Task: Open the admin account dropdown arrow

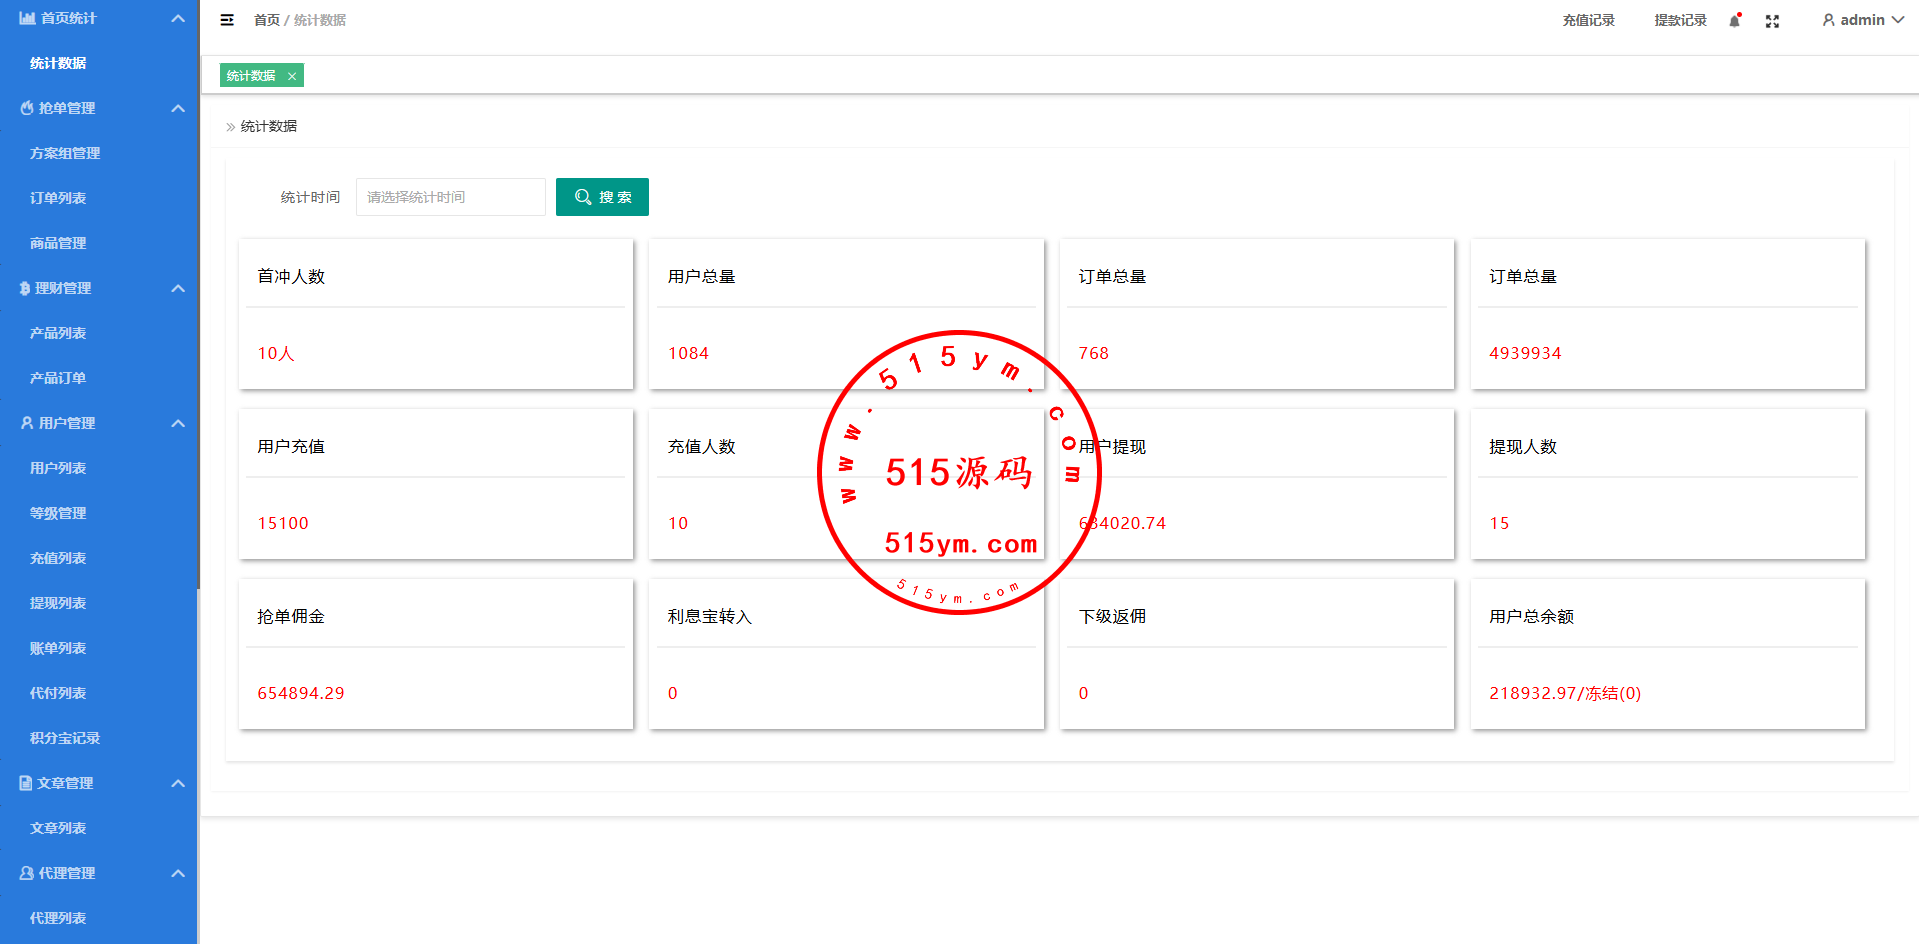Action: (1897, 20)
